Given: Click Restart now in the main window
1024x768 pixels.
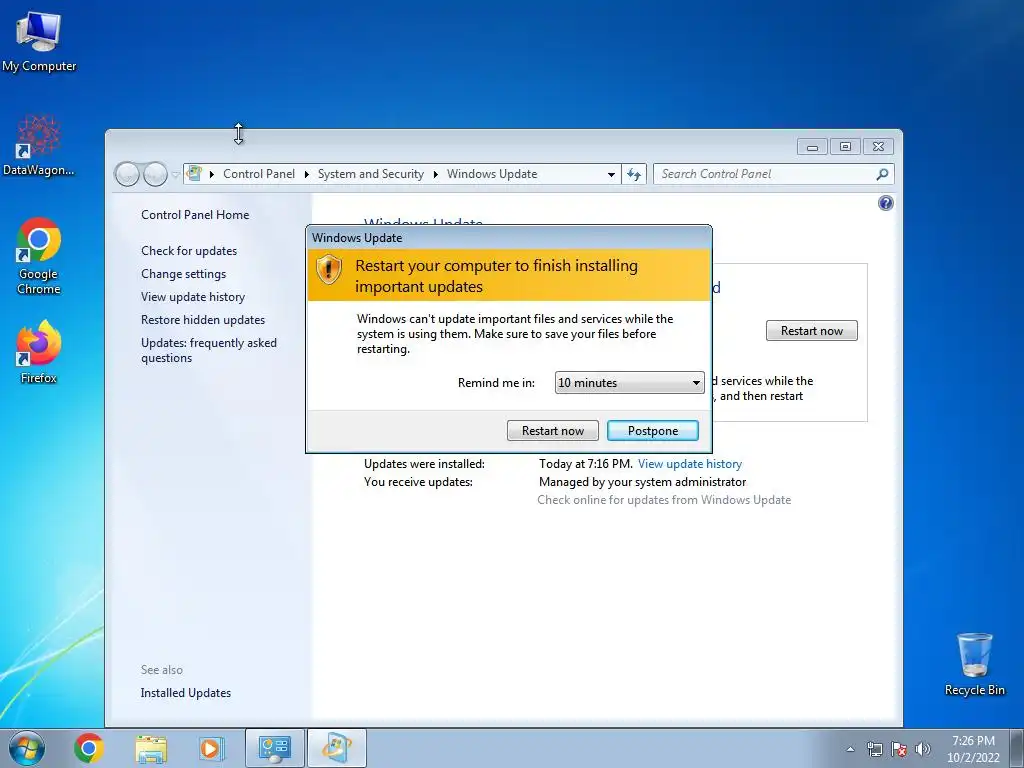Looking at the screenshot, I should point(812,330).
